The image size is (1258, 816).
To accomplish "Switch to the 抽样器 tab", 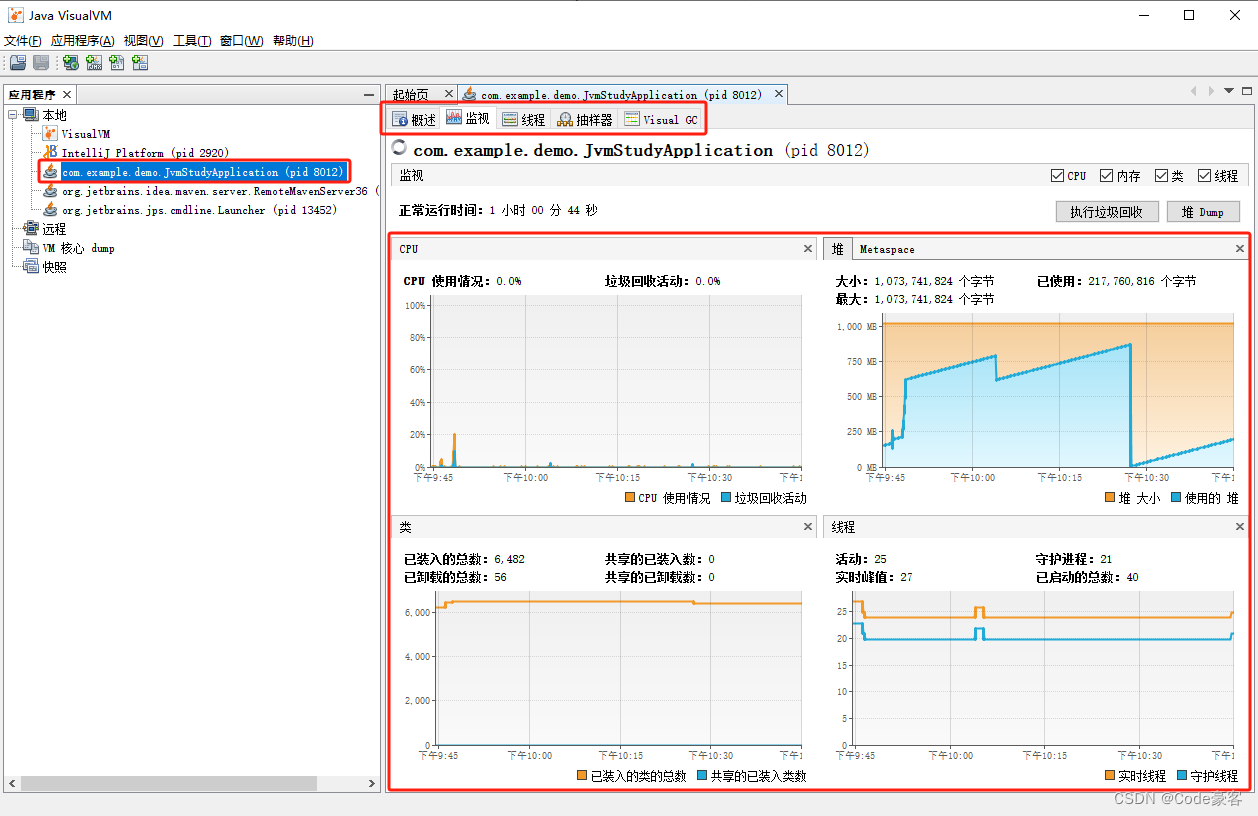I will point(585,120).
